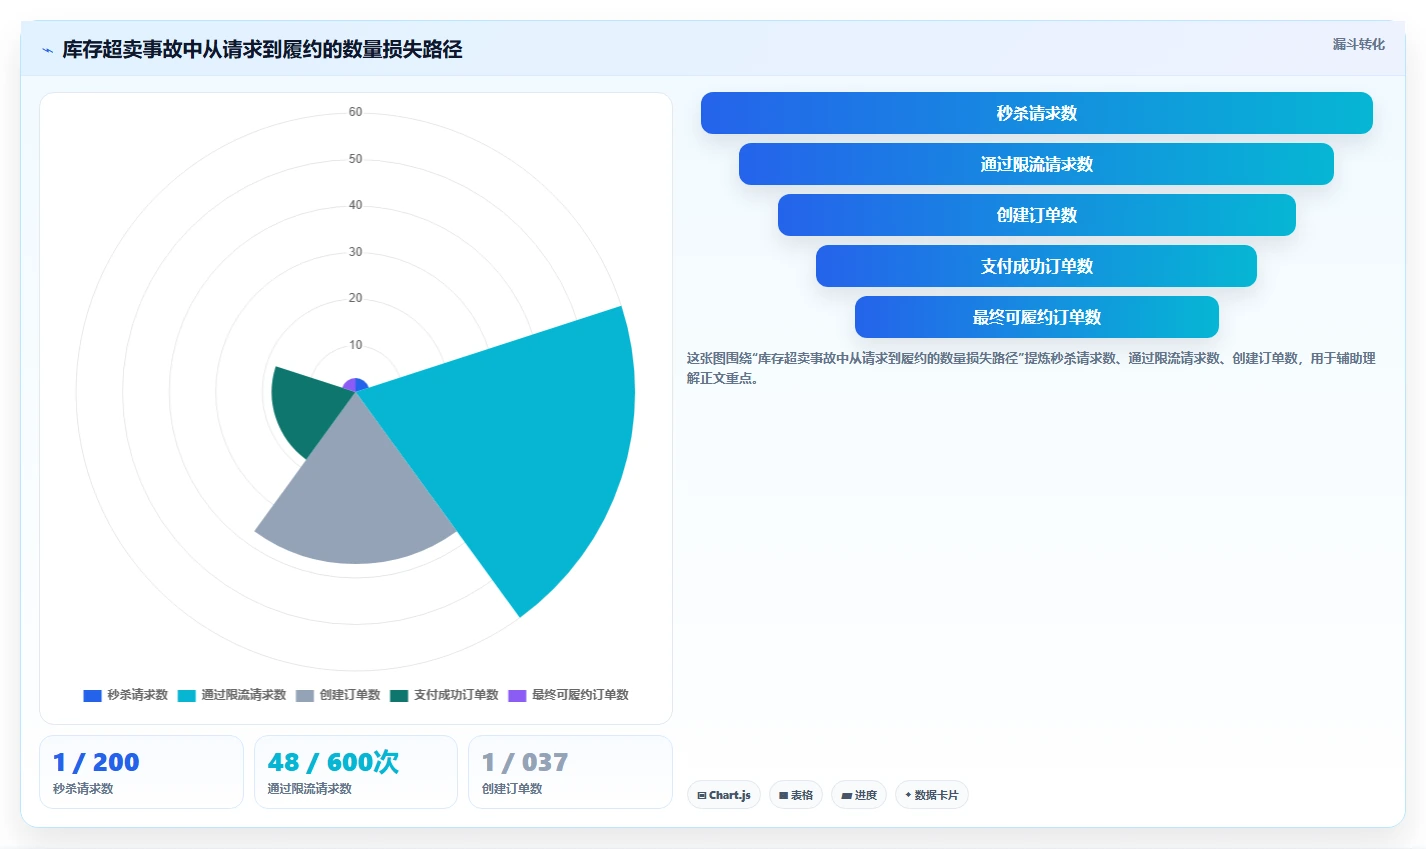Click the 支付成功订单数 funnel bar
This screenshot has width=1426, height=849.
pos(1036,266)
